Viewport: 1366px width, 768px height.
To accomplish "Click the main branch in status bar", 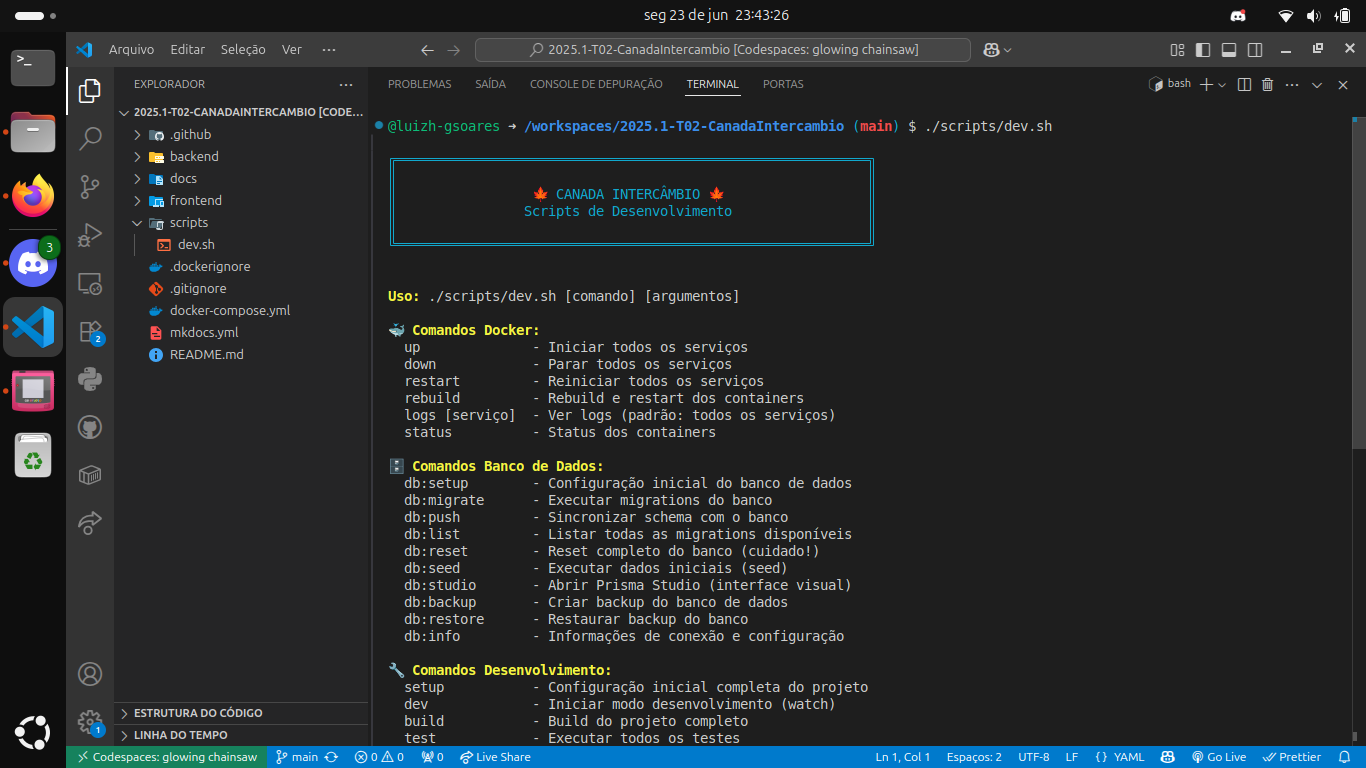I will click(x=297, y=757).
